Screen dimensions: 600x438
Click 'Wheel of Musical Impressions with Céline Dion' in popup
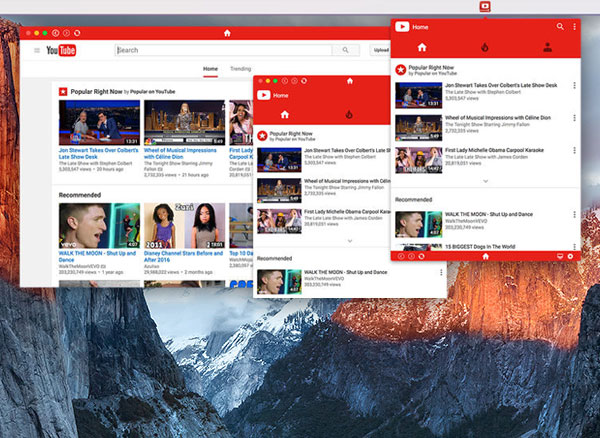(498, 118)
